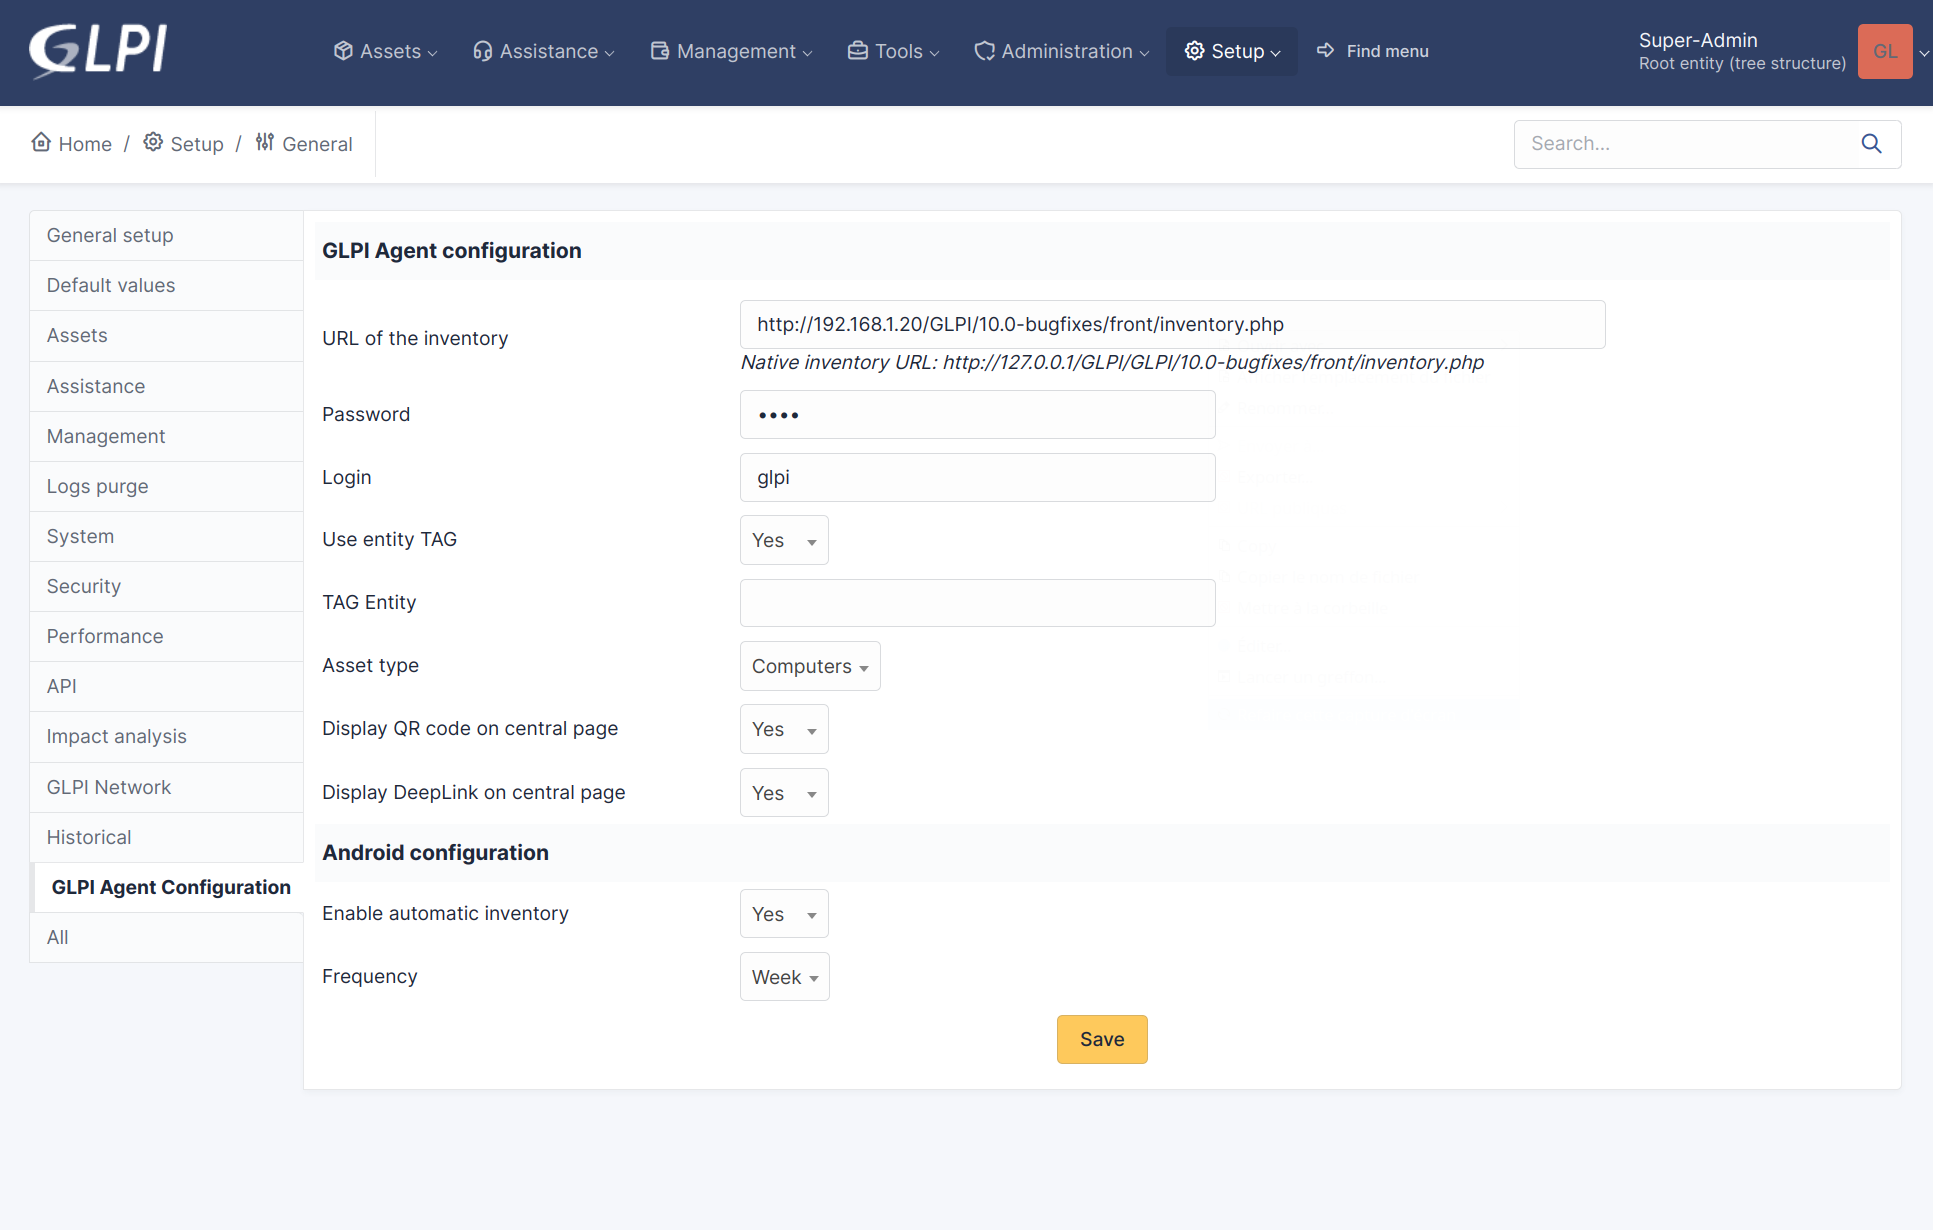Screen dimensions: 1933x1230
Task: Click the Tools briefcase icon
Action: pos(857,51)
